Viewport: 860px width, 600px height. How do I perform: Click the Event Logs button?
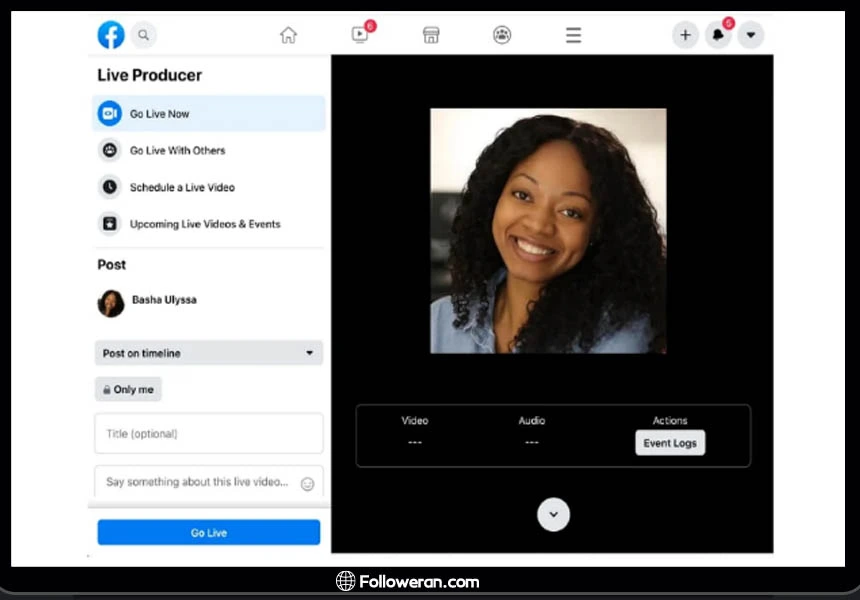(670, 443)
